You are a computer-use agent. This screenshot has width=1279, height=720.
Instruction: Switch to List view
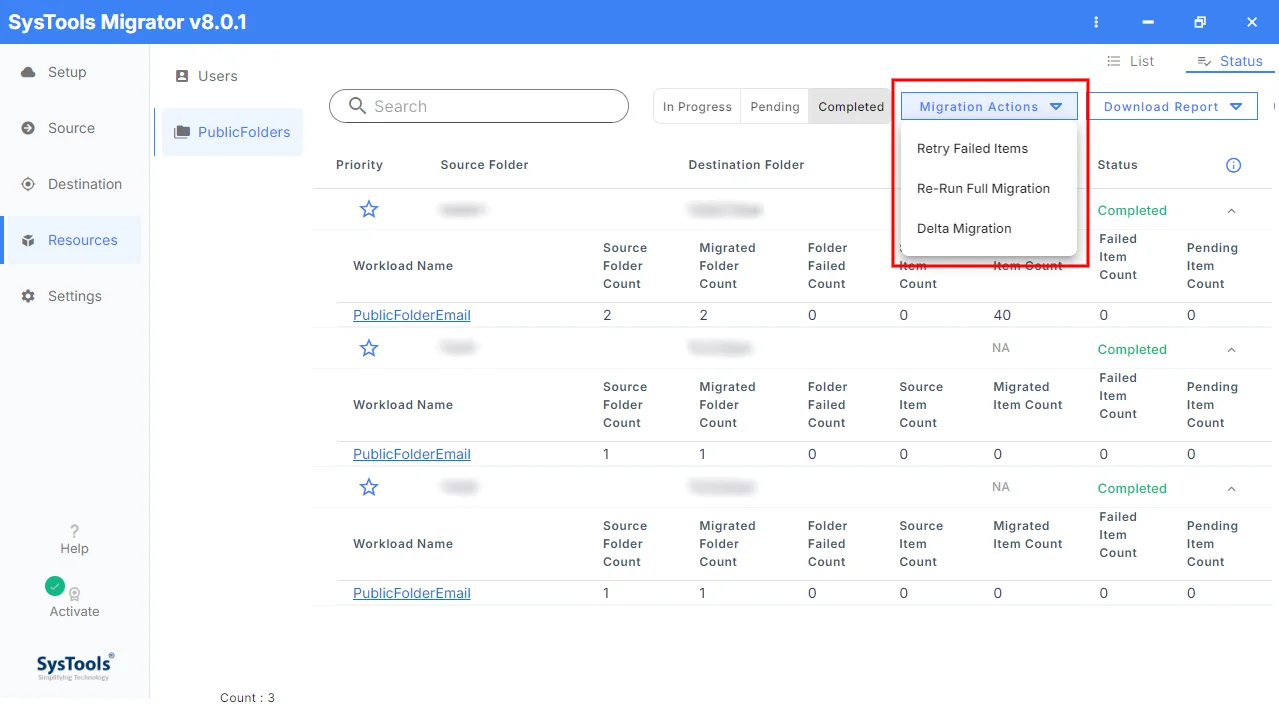(x=1131, y=61)
